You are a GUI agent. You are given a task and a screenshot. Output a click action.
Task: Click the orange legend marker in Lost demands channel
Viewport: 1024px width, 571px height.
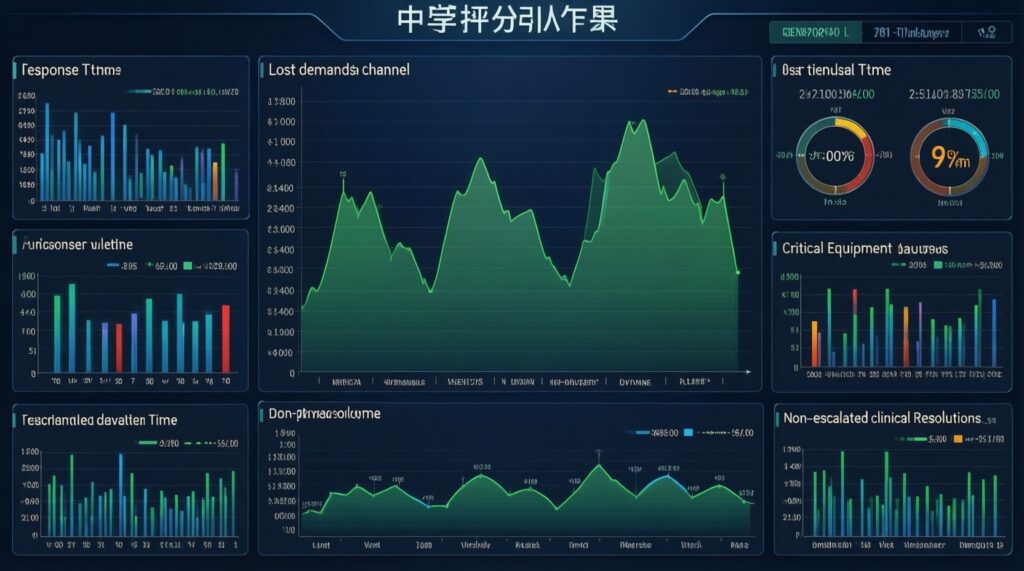pyautogui.click(x=671, y=92)
